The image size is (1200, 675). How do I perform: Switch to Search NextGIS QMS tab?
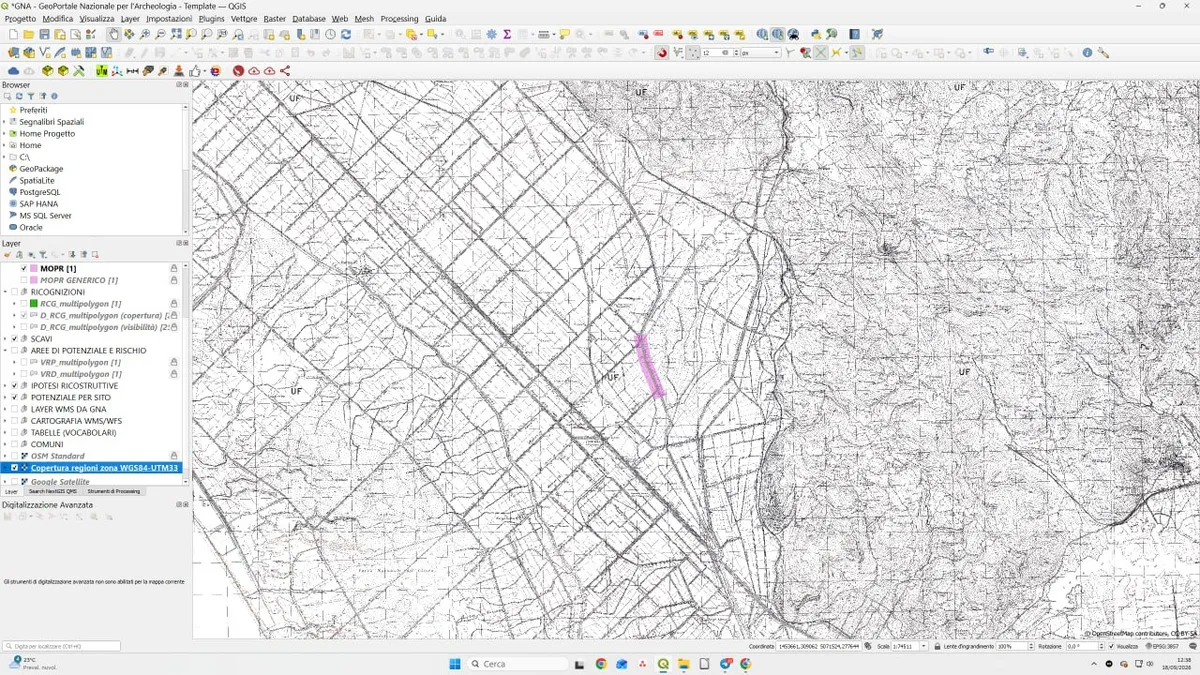click(x=52, y=491)
